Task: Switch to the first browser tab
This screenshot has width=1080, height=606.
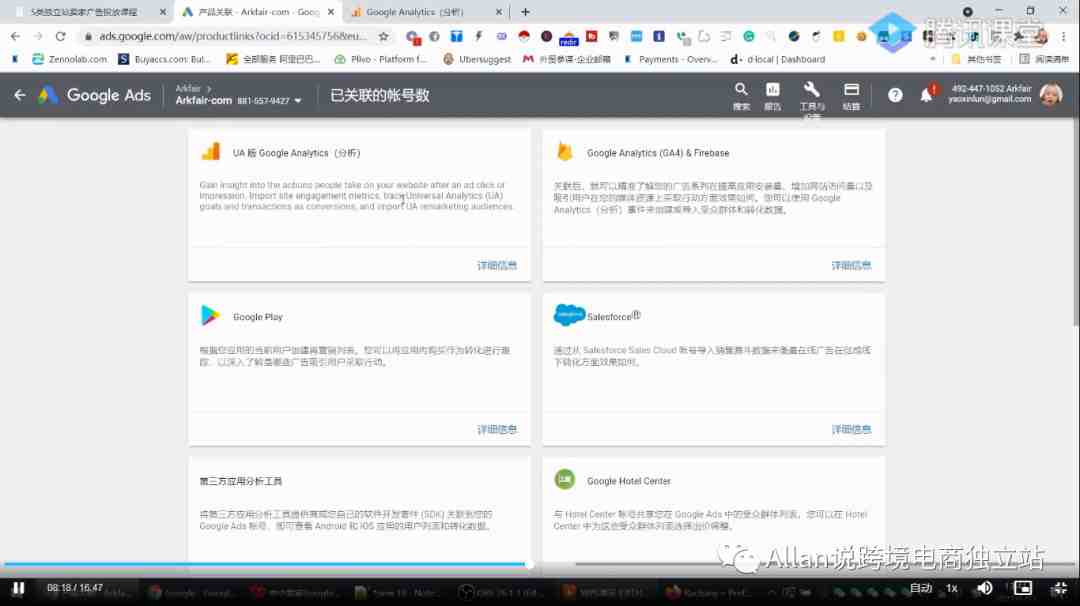Action: coord(90,12)
